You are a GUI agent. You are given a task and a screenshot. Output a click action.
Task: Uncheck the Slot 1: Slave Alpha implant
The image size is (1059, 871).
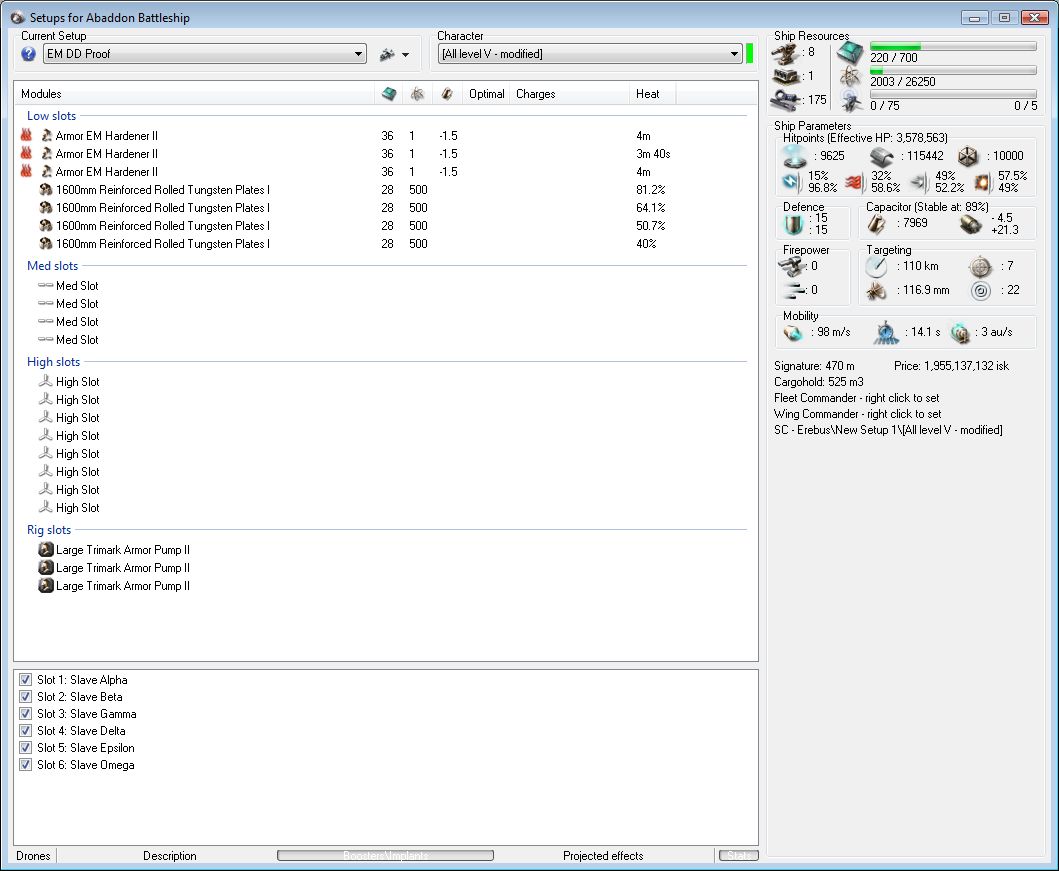point(26,680)
